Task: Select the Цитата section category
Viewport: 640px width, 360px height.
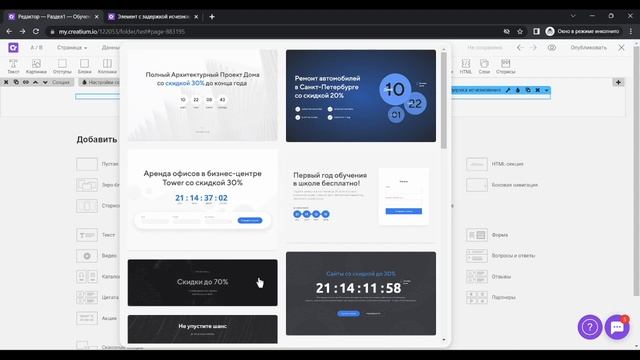Action: coord(98,298)
